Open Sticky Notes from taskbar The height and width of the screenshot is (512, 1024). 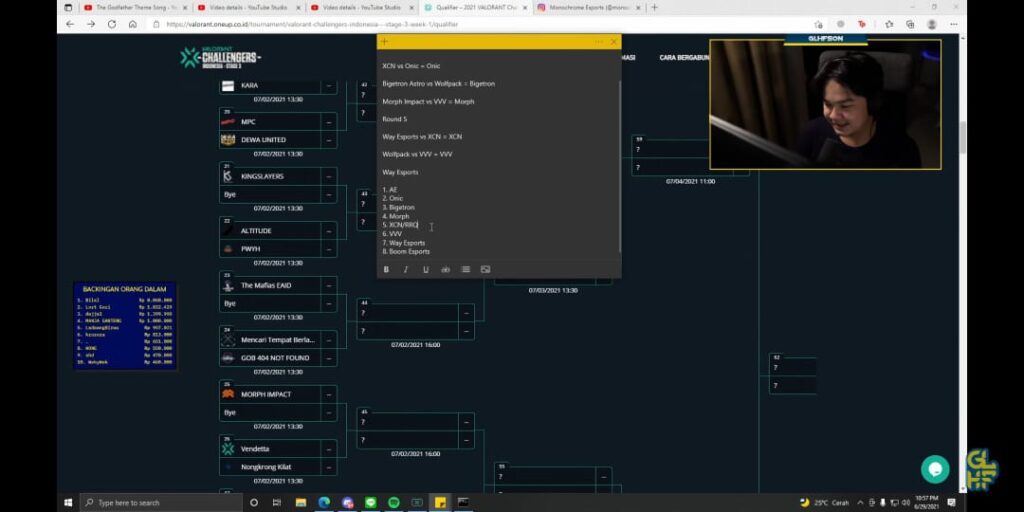coord(441,503)
